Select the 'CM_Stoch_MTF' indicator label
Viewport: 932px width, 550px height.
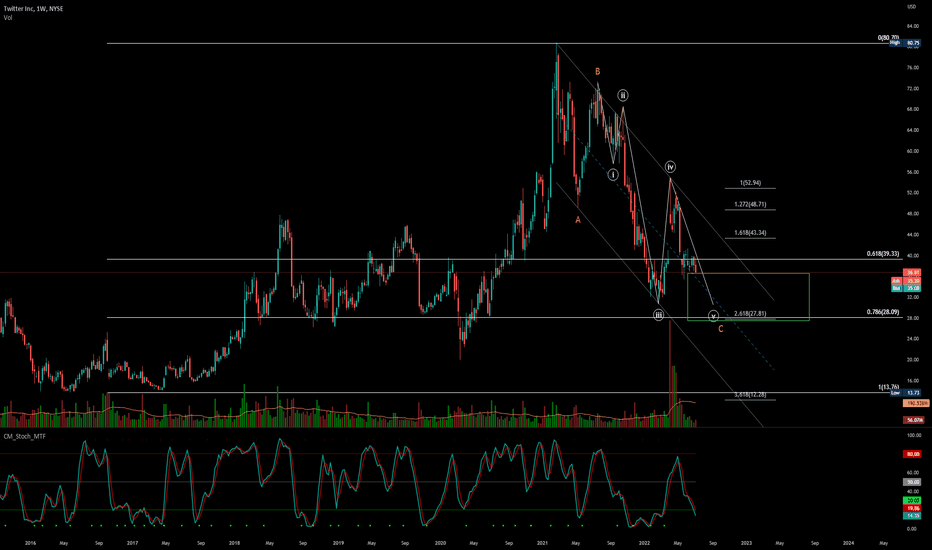tap(24, 436)
